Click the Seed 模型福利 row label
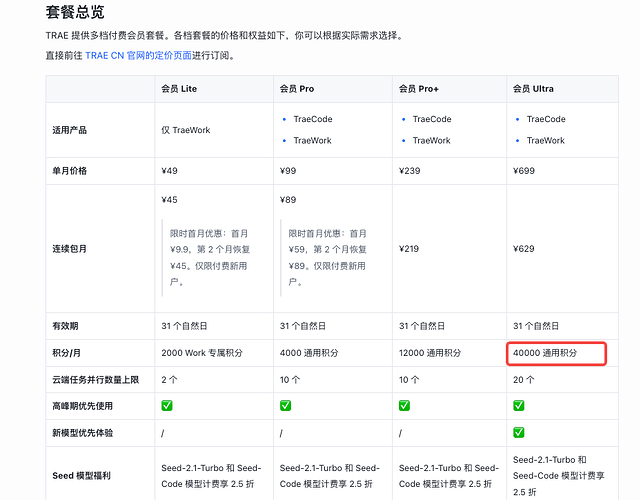 click(x=81, y=476)
